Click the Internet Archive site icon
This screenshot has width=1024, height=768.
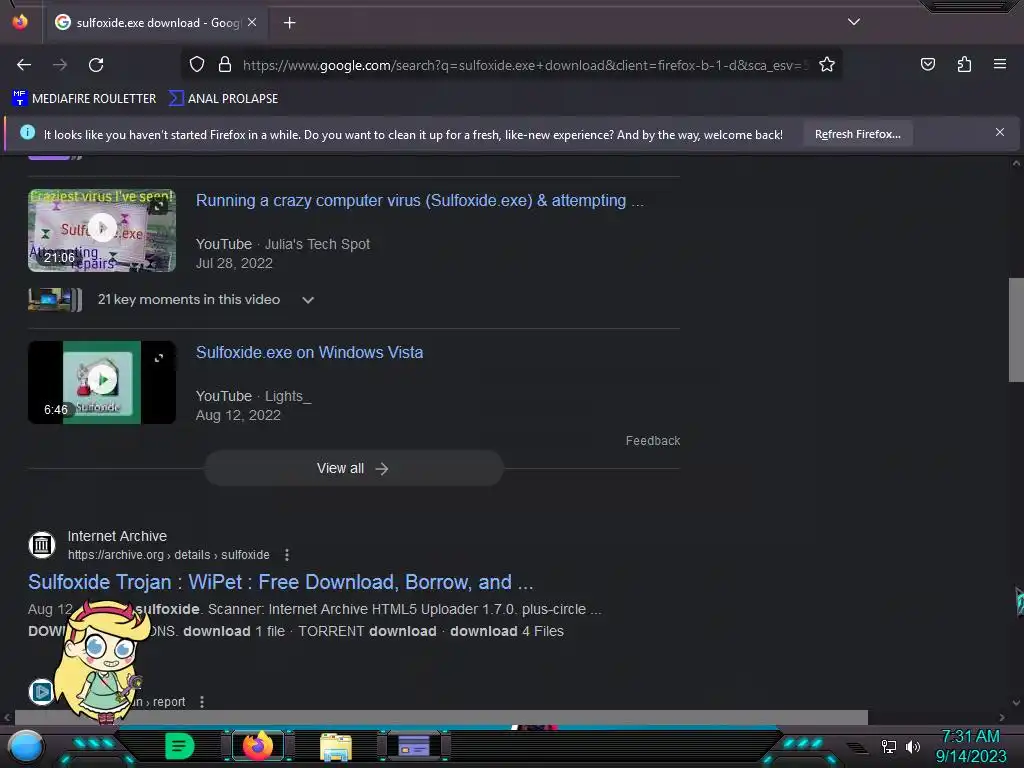tap(42, 545)
